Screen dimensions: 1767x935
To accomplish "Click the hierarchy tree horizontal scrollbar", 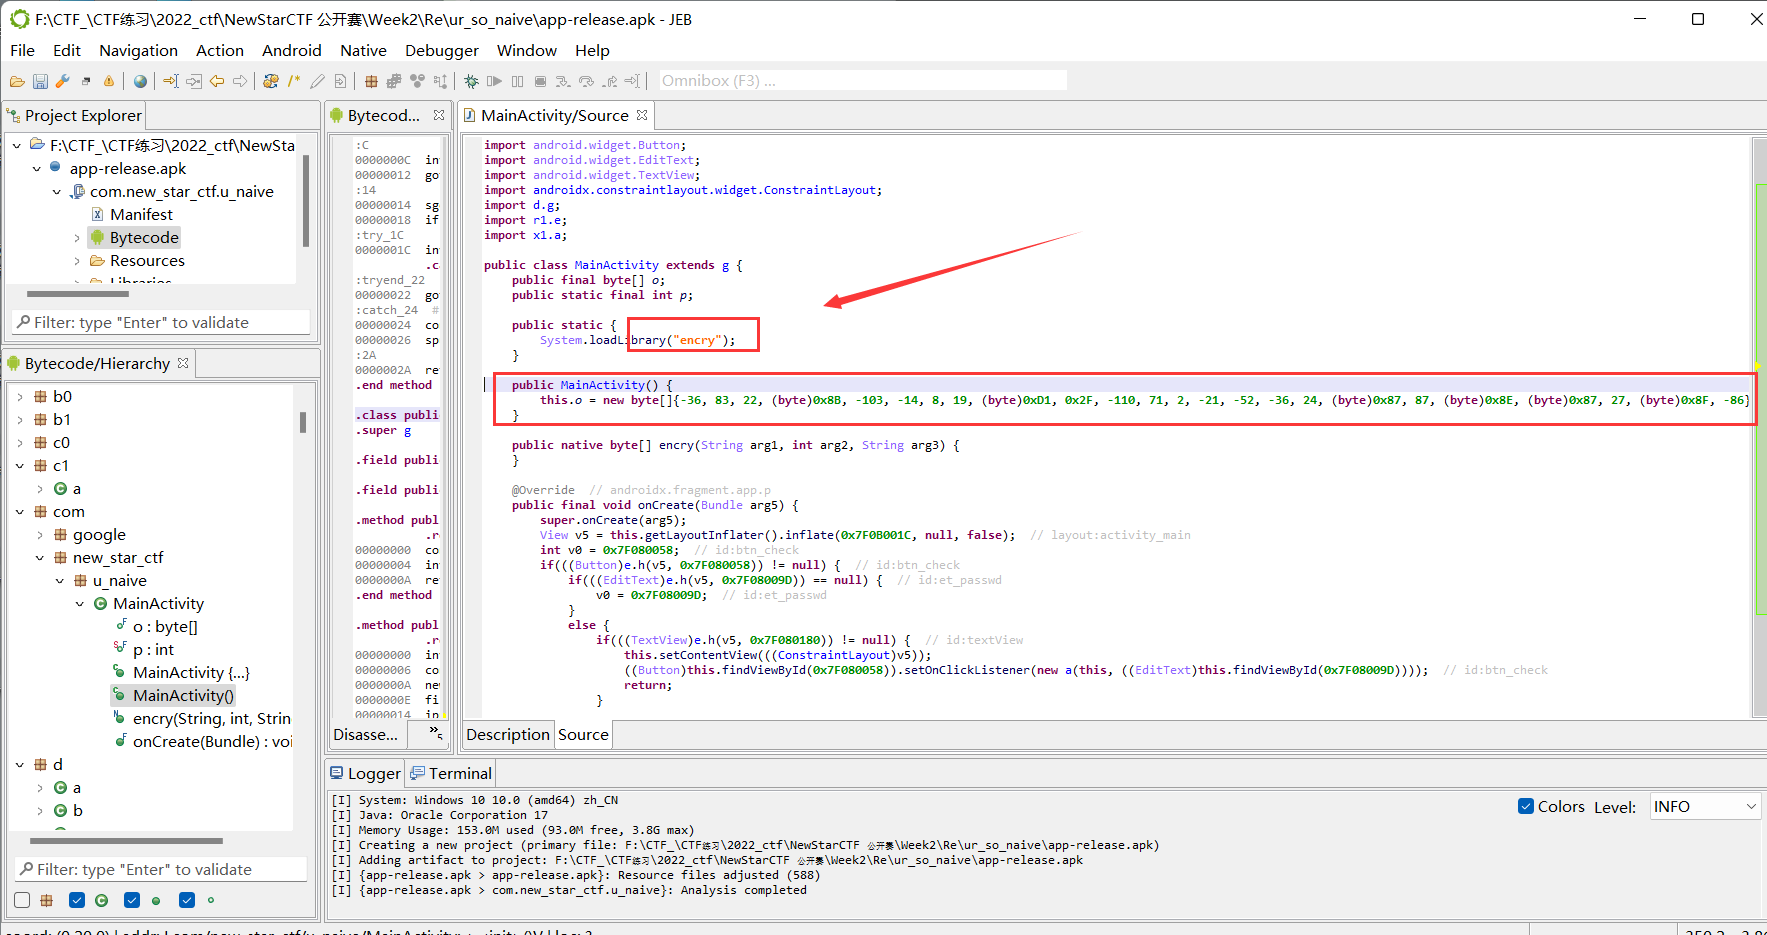I will click(126, 841).
